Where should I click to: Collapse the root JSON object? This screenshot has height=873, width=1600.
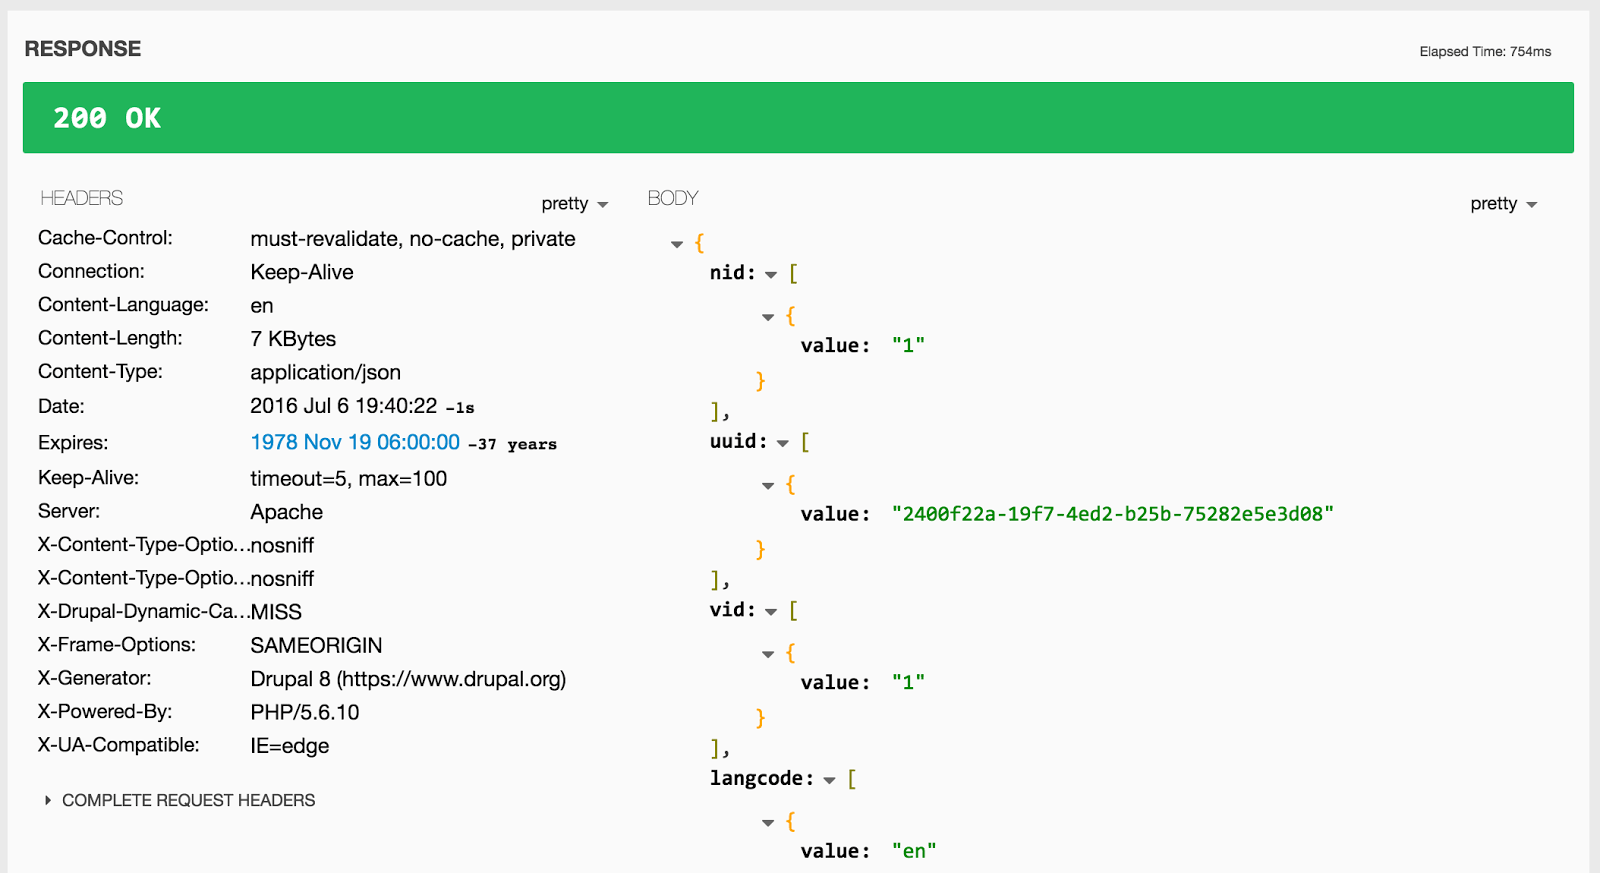tap(677, 244)
